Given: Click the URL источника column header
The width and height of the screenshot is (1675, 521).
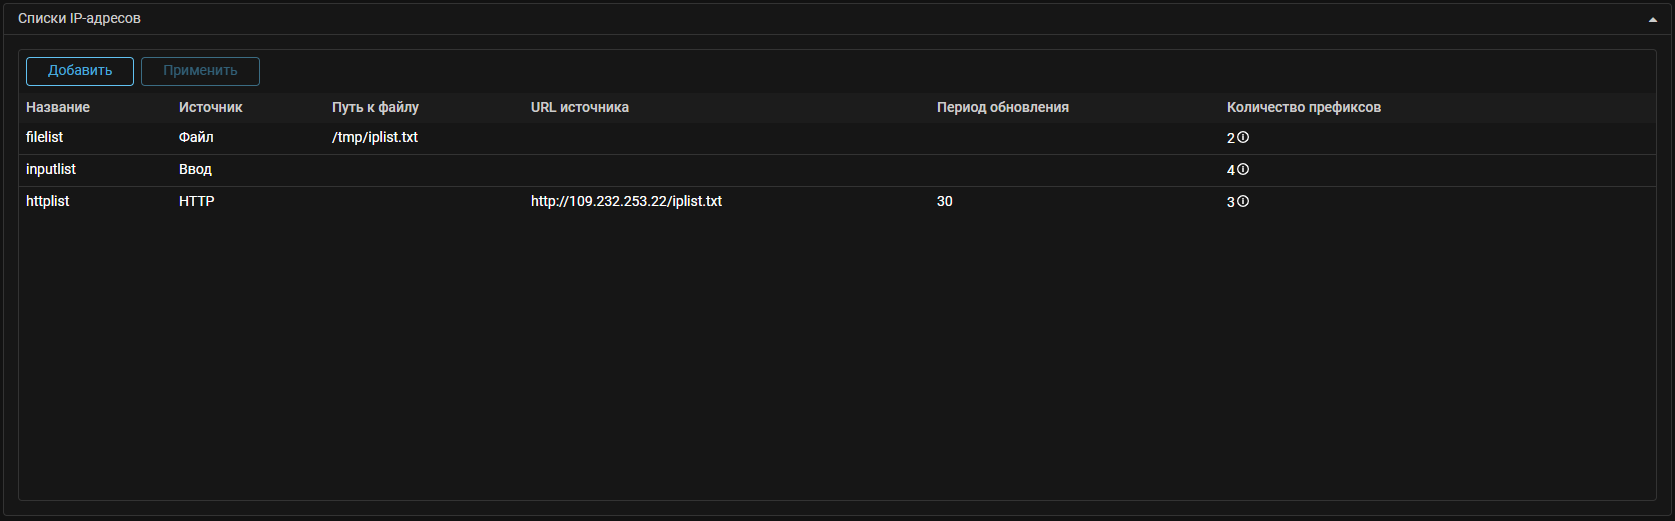Looking at the screenshot, I should [579, 107].
